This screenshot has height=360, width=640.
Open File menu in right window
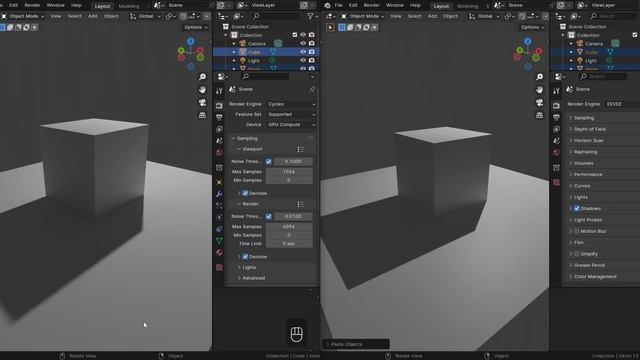tap(338, 5)
